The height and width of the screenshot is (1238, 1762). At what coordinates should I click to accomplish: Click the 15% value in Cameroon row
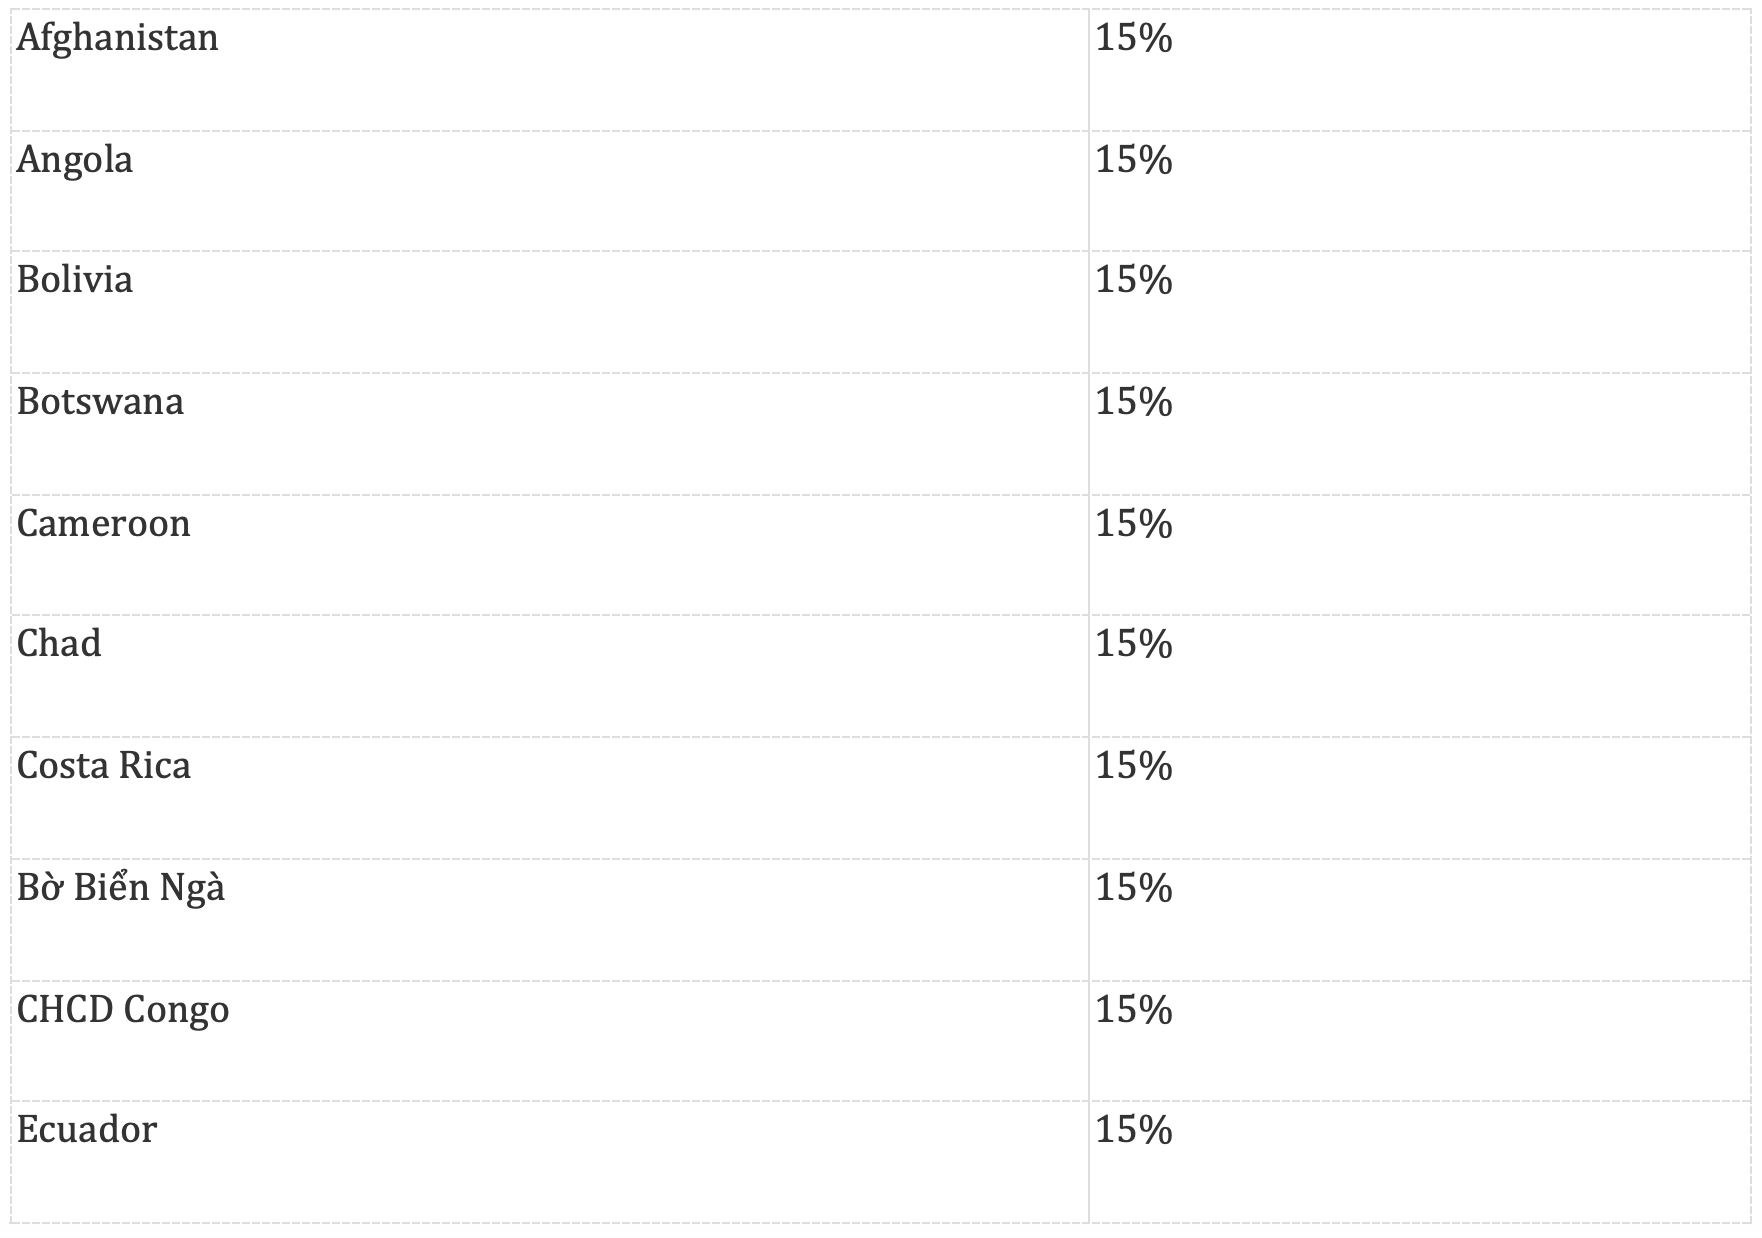[1134, 524]
